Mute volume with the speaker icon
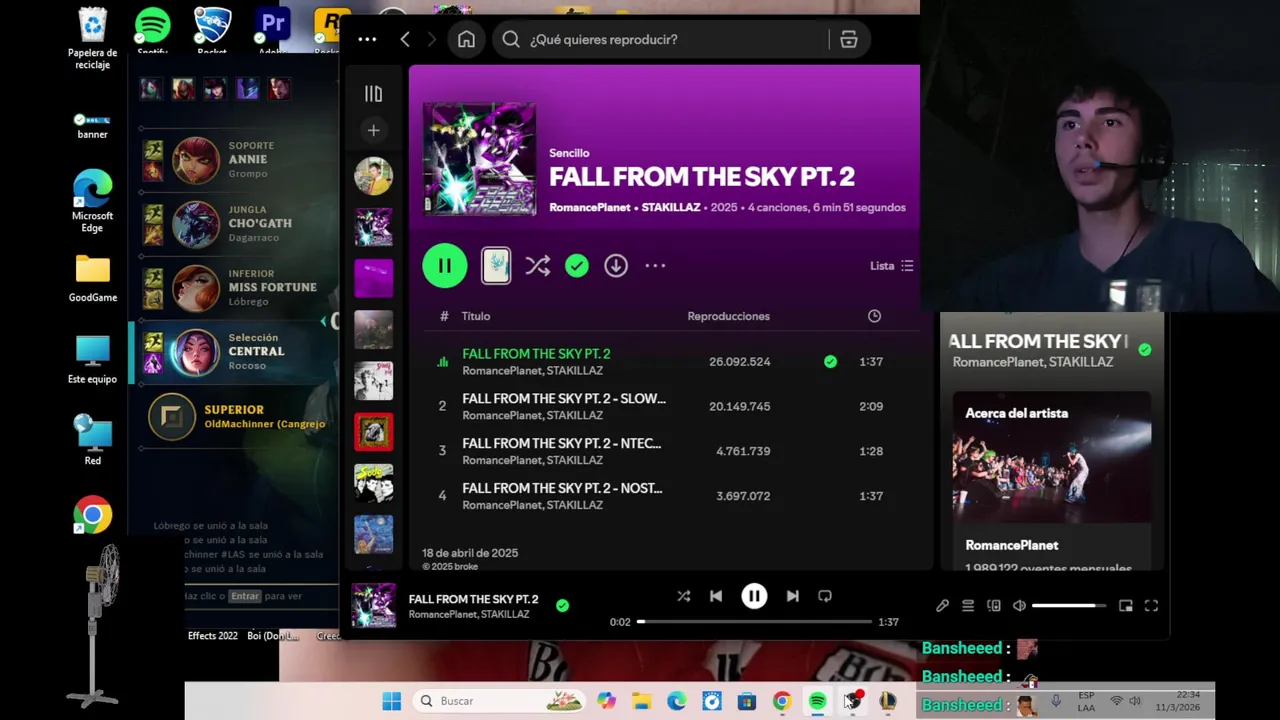Screen dimensions: 1280x720 [x=1019, y=605]
